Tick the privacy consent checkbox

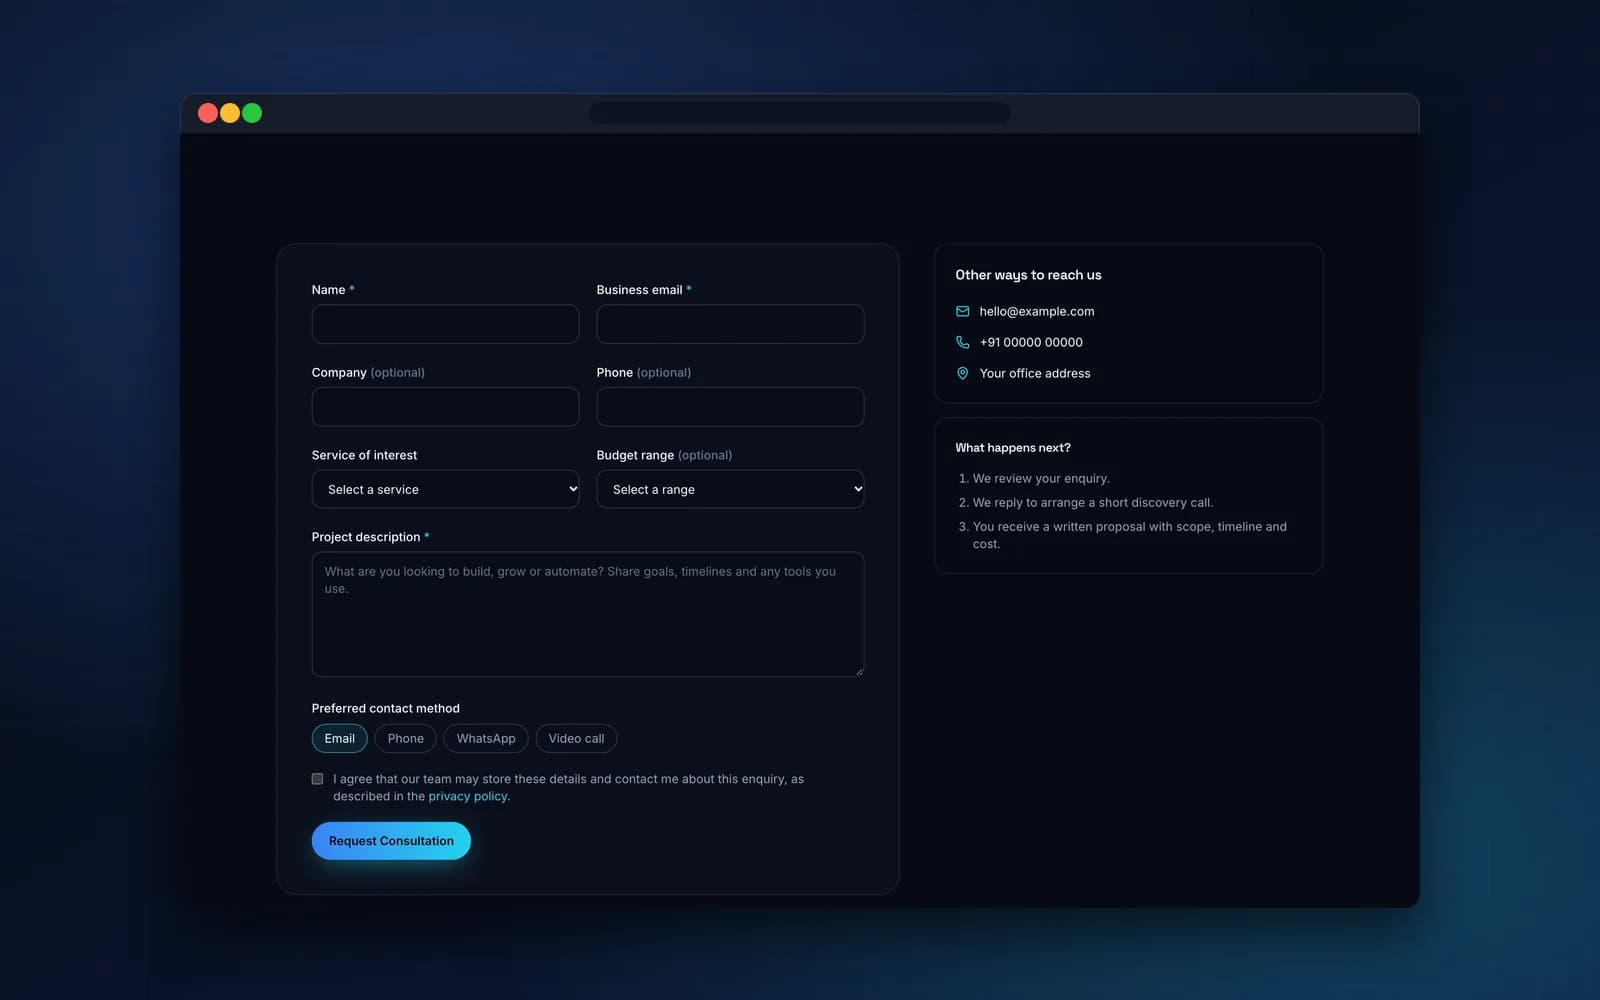(317, 779)
